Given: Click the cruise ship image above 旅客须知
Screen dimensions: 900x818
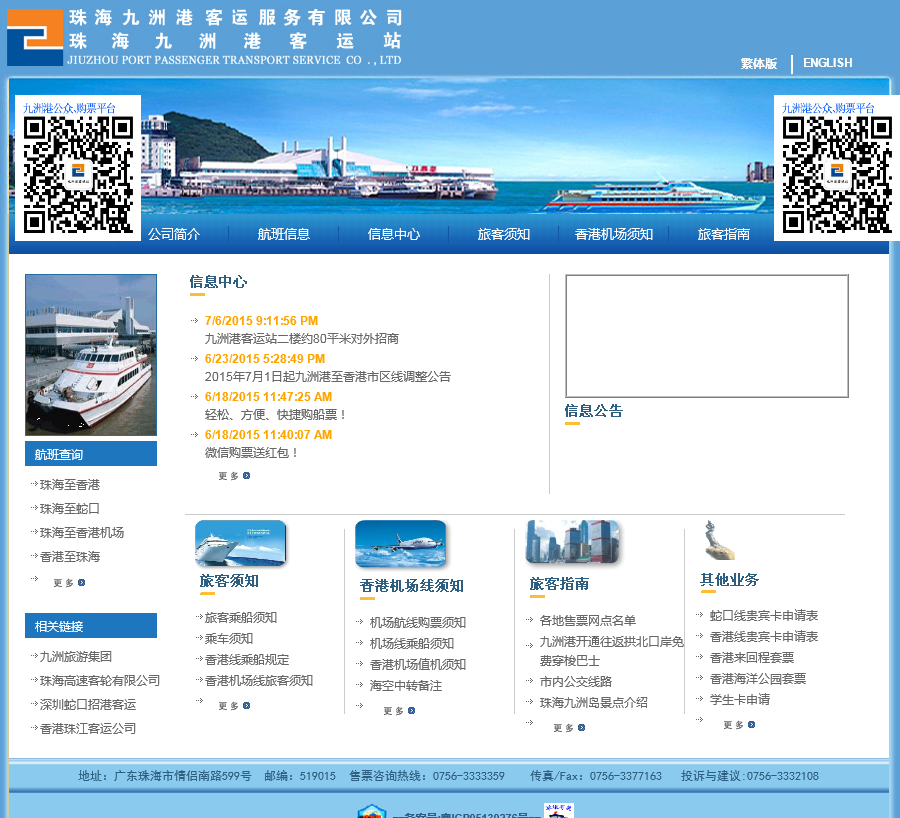Looking at the screenshot, I should [x=240, y=543].
